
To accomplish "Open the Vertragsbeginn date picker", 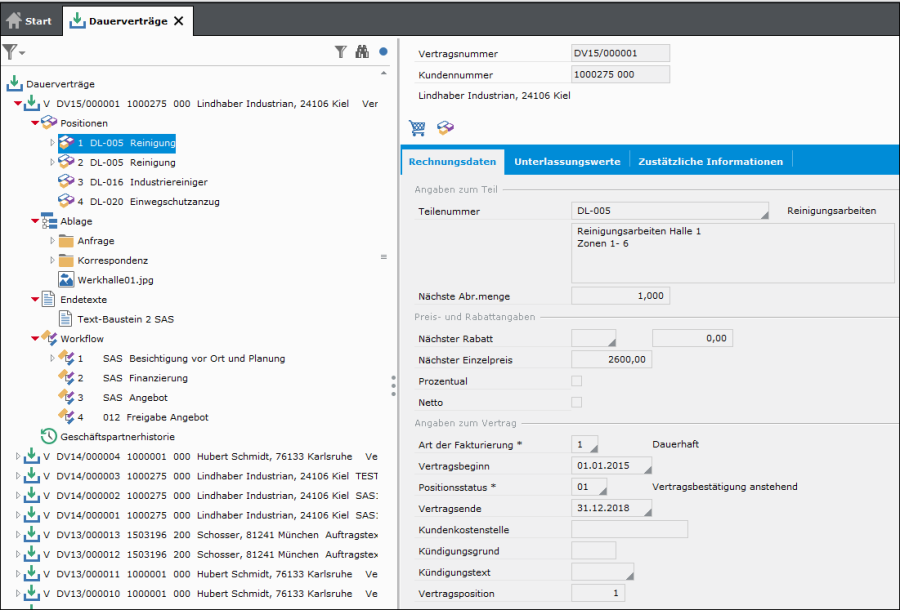I will point(647,469).
